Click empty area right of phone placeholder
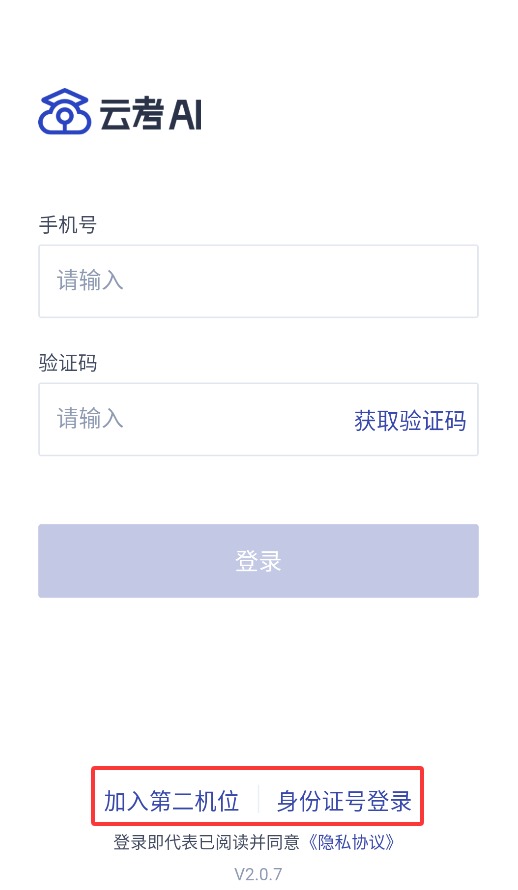Image resolution: width=518 pixels, height=890 pixels. (301, 281)
